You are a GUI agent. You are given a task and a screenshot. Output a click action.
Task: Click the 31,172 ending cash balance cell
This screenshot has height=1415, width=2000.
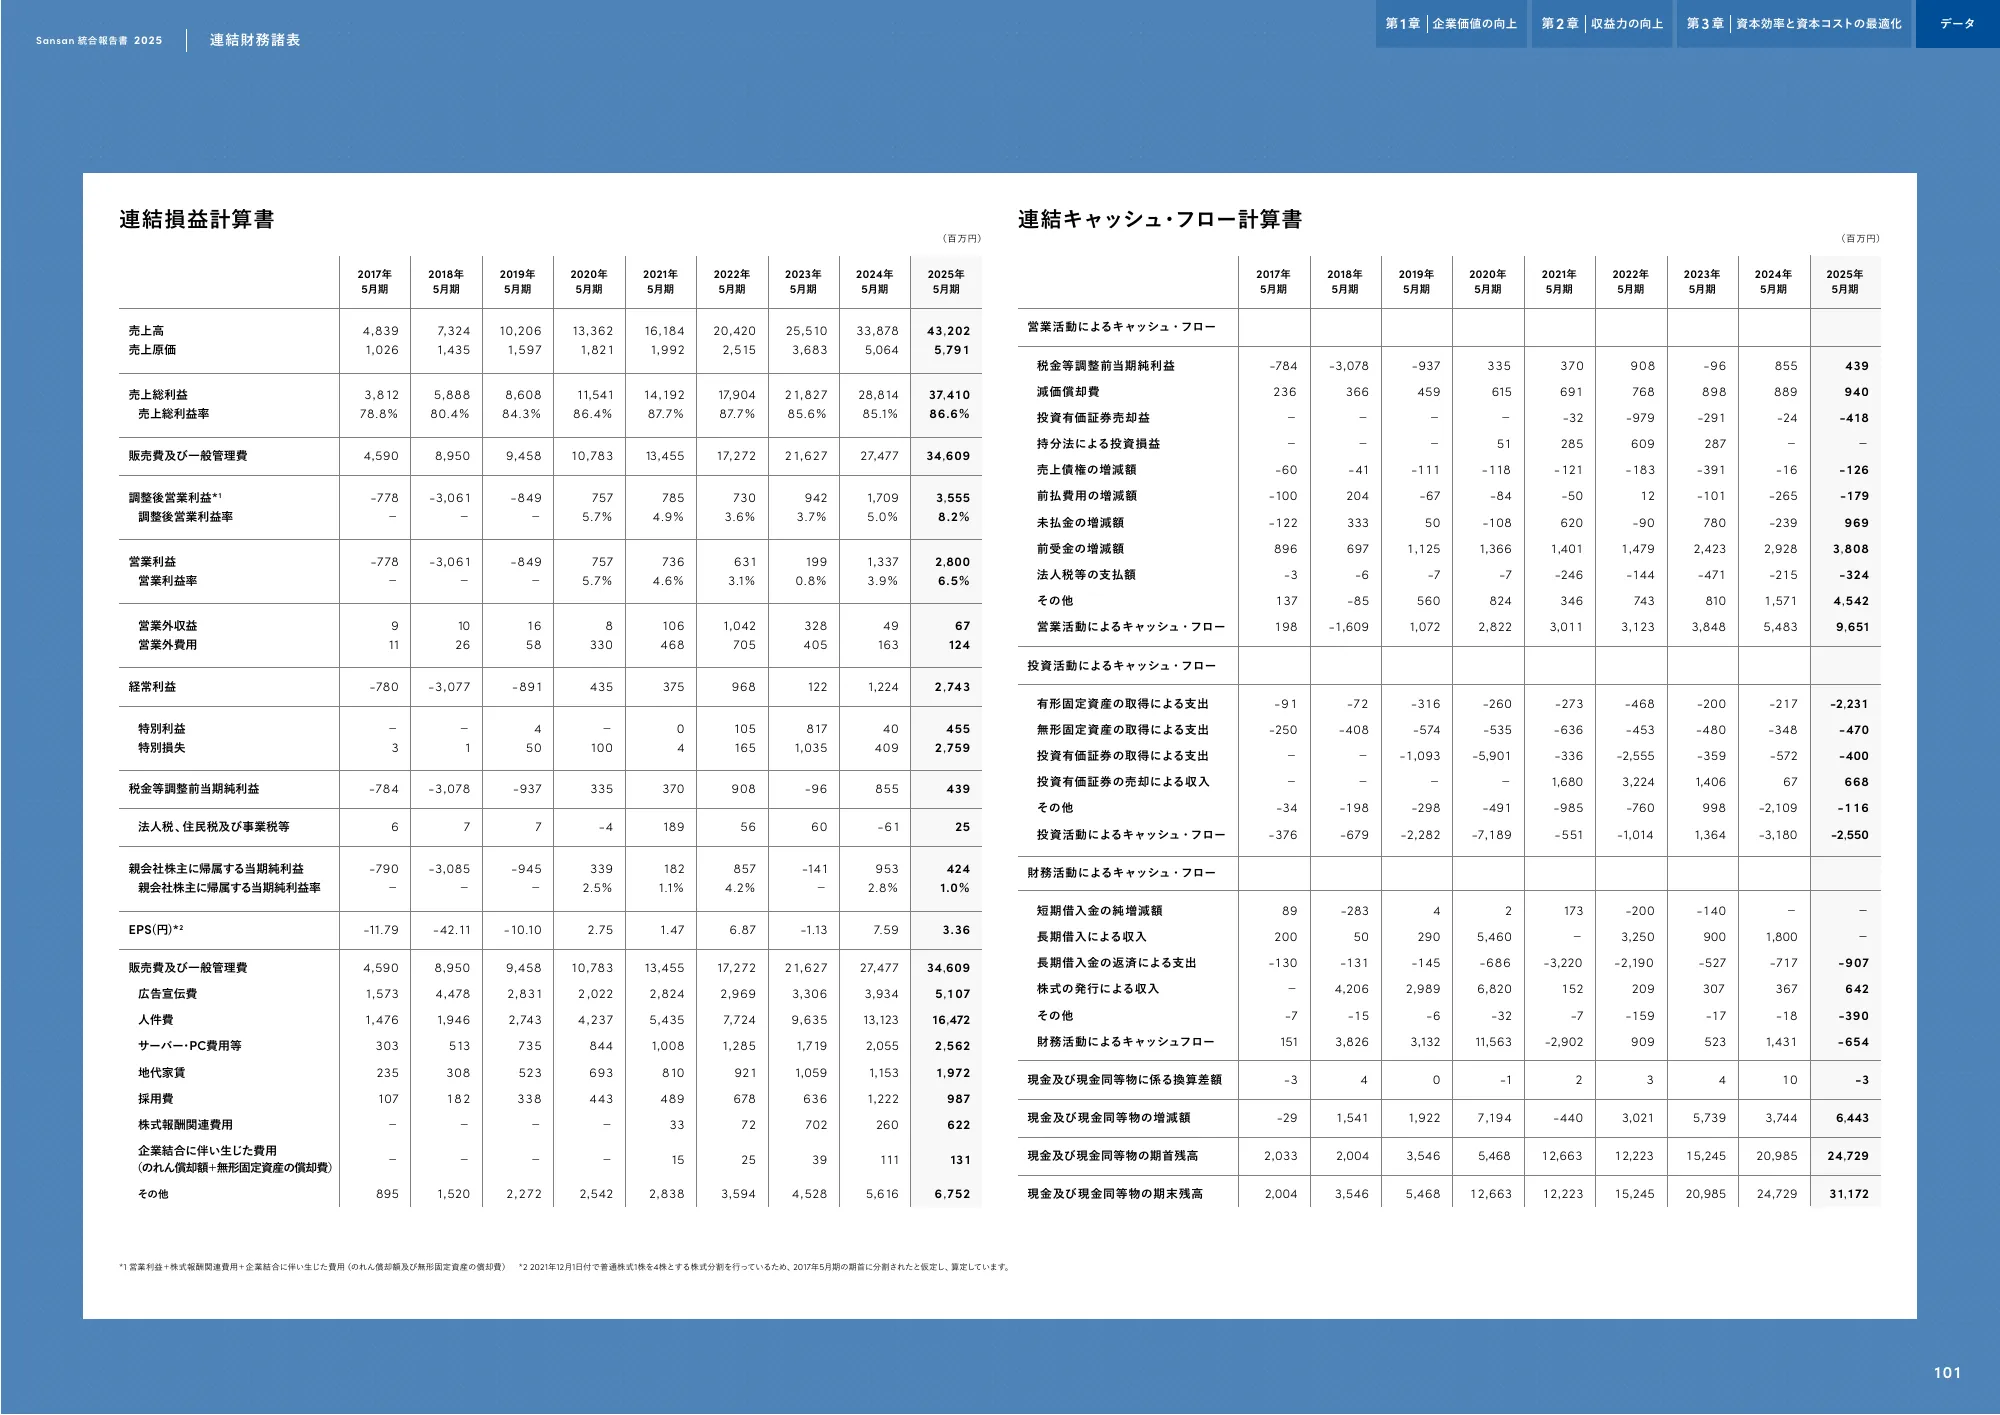coord(1848,1194)
